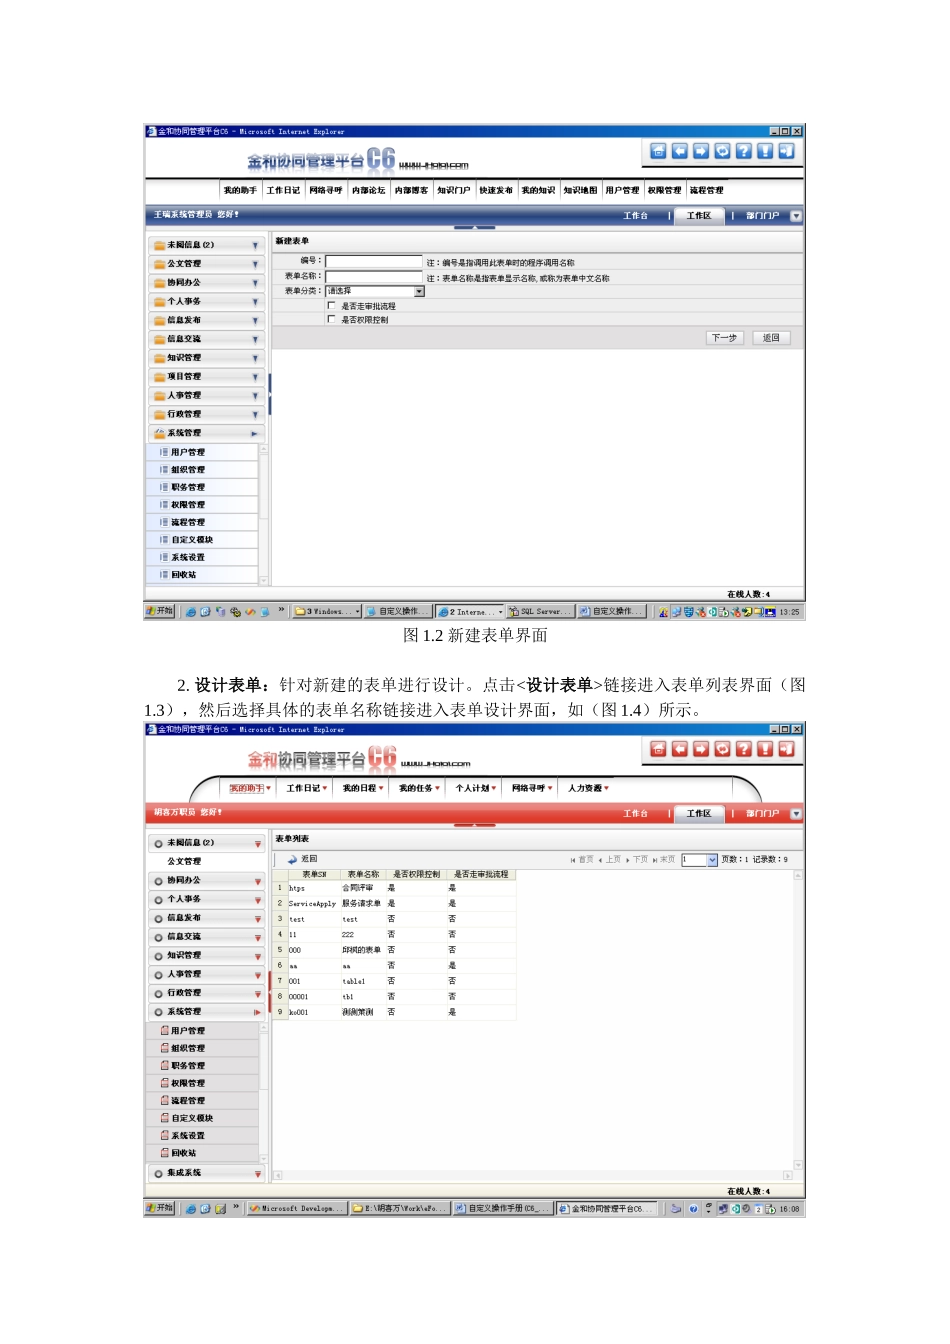
Task: Open the blue help question-mark icon, 新建表单 window
Action: 744,151
